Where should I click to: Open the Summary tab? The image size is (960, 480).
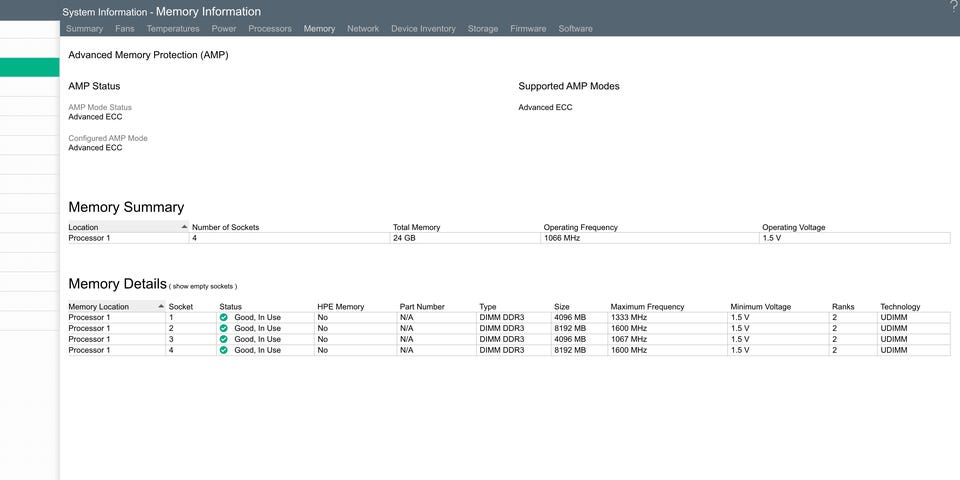pos(84,29)
